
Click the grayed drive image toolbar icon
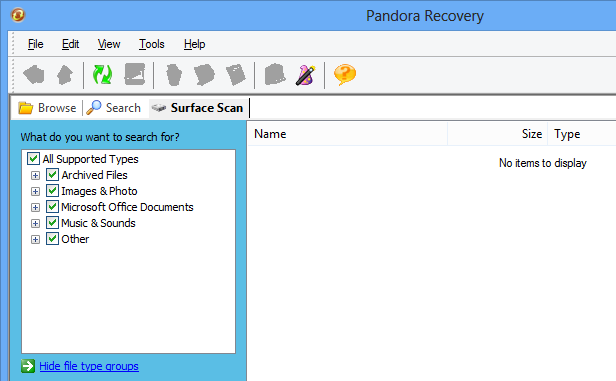pyautogui.click(x=135, y=74)
